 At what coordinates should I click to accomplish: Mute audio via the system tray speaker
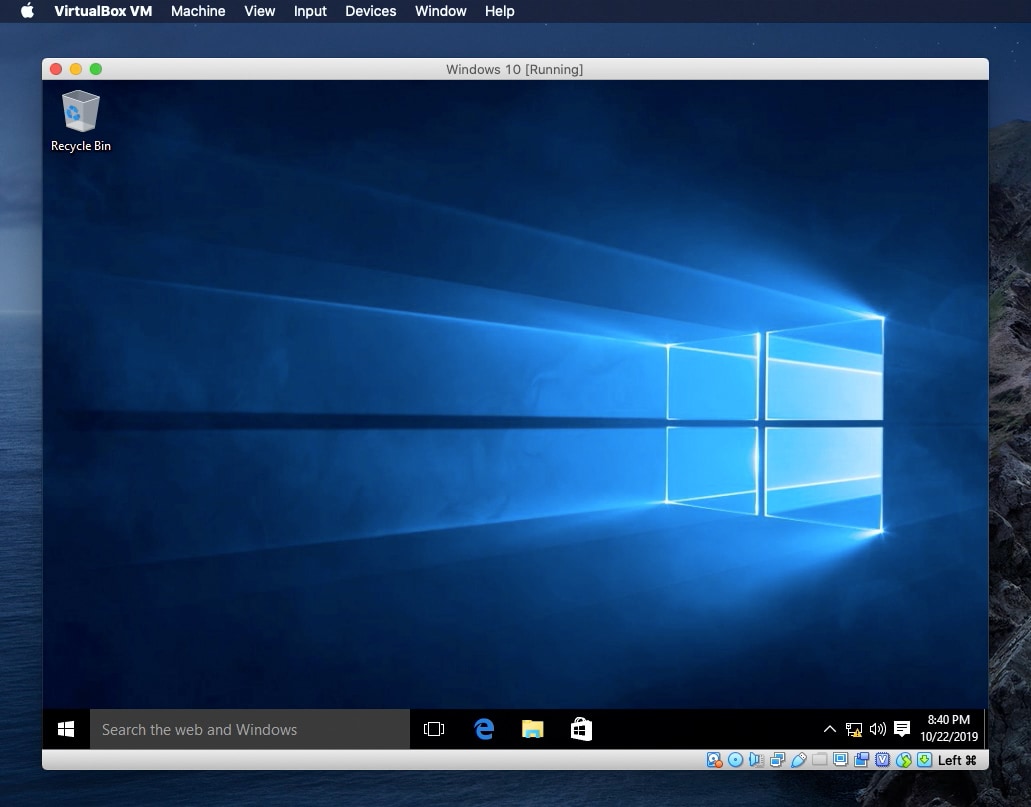(877, 729)
